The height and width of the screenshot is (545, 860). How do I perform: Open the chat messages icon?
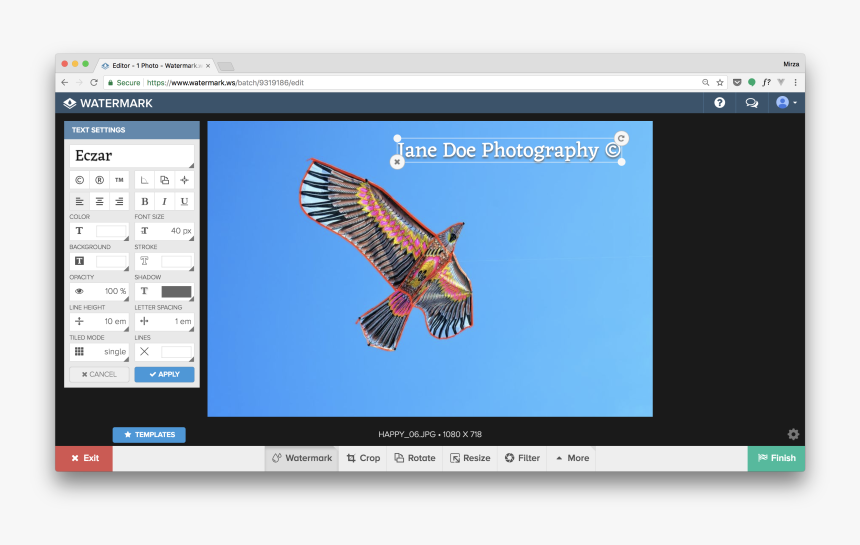pos(751,103)
